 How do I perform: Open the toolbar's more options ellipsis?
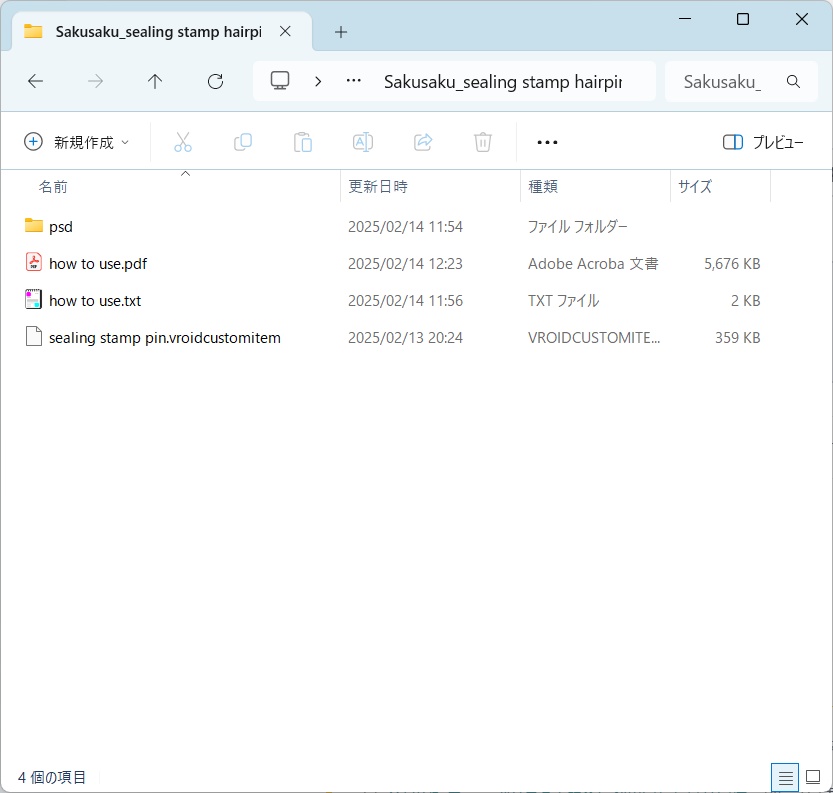pyautogui.click(x=547, y=142)
